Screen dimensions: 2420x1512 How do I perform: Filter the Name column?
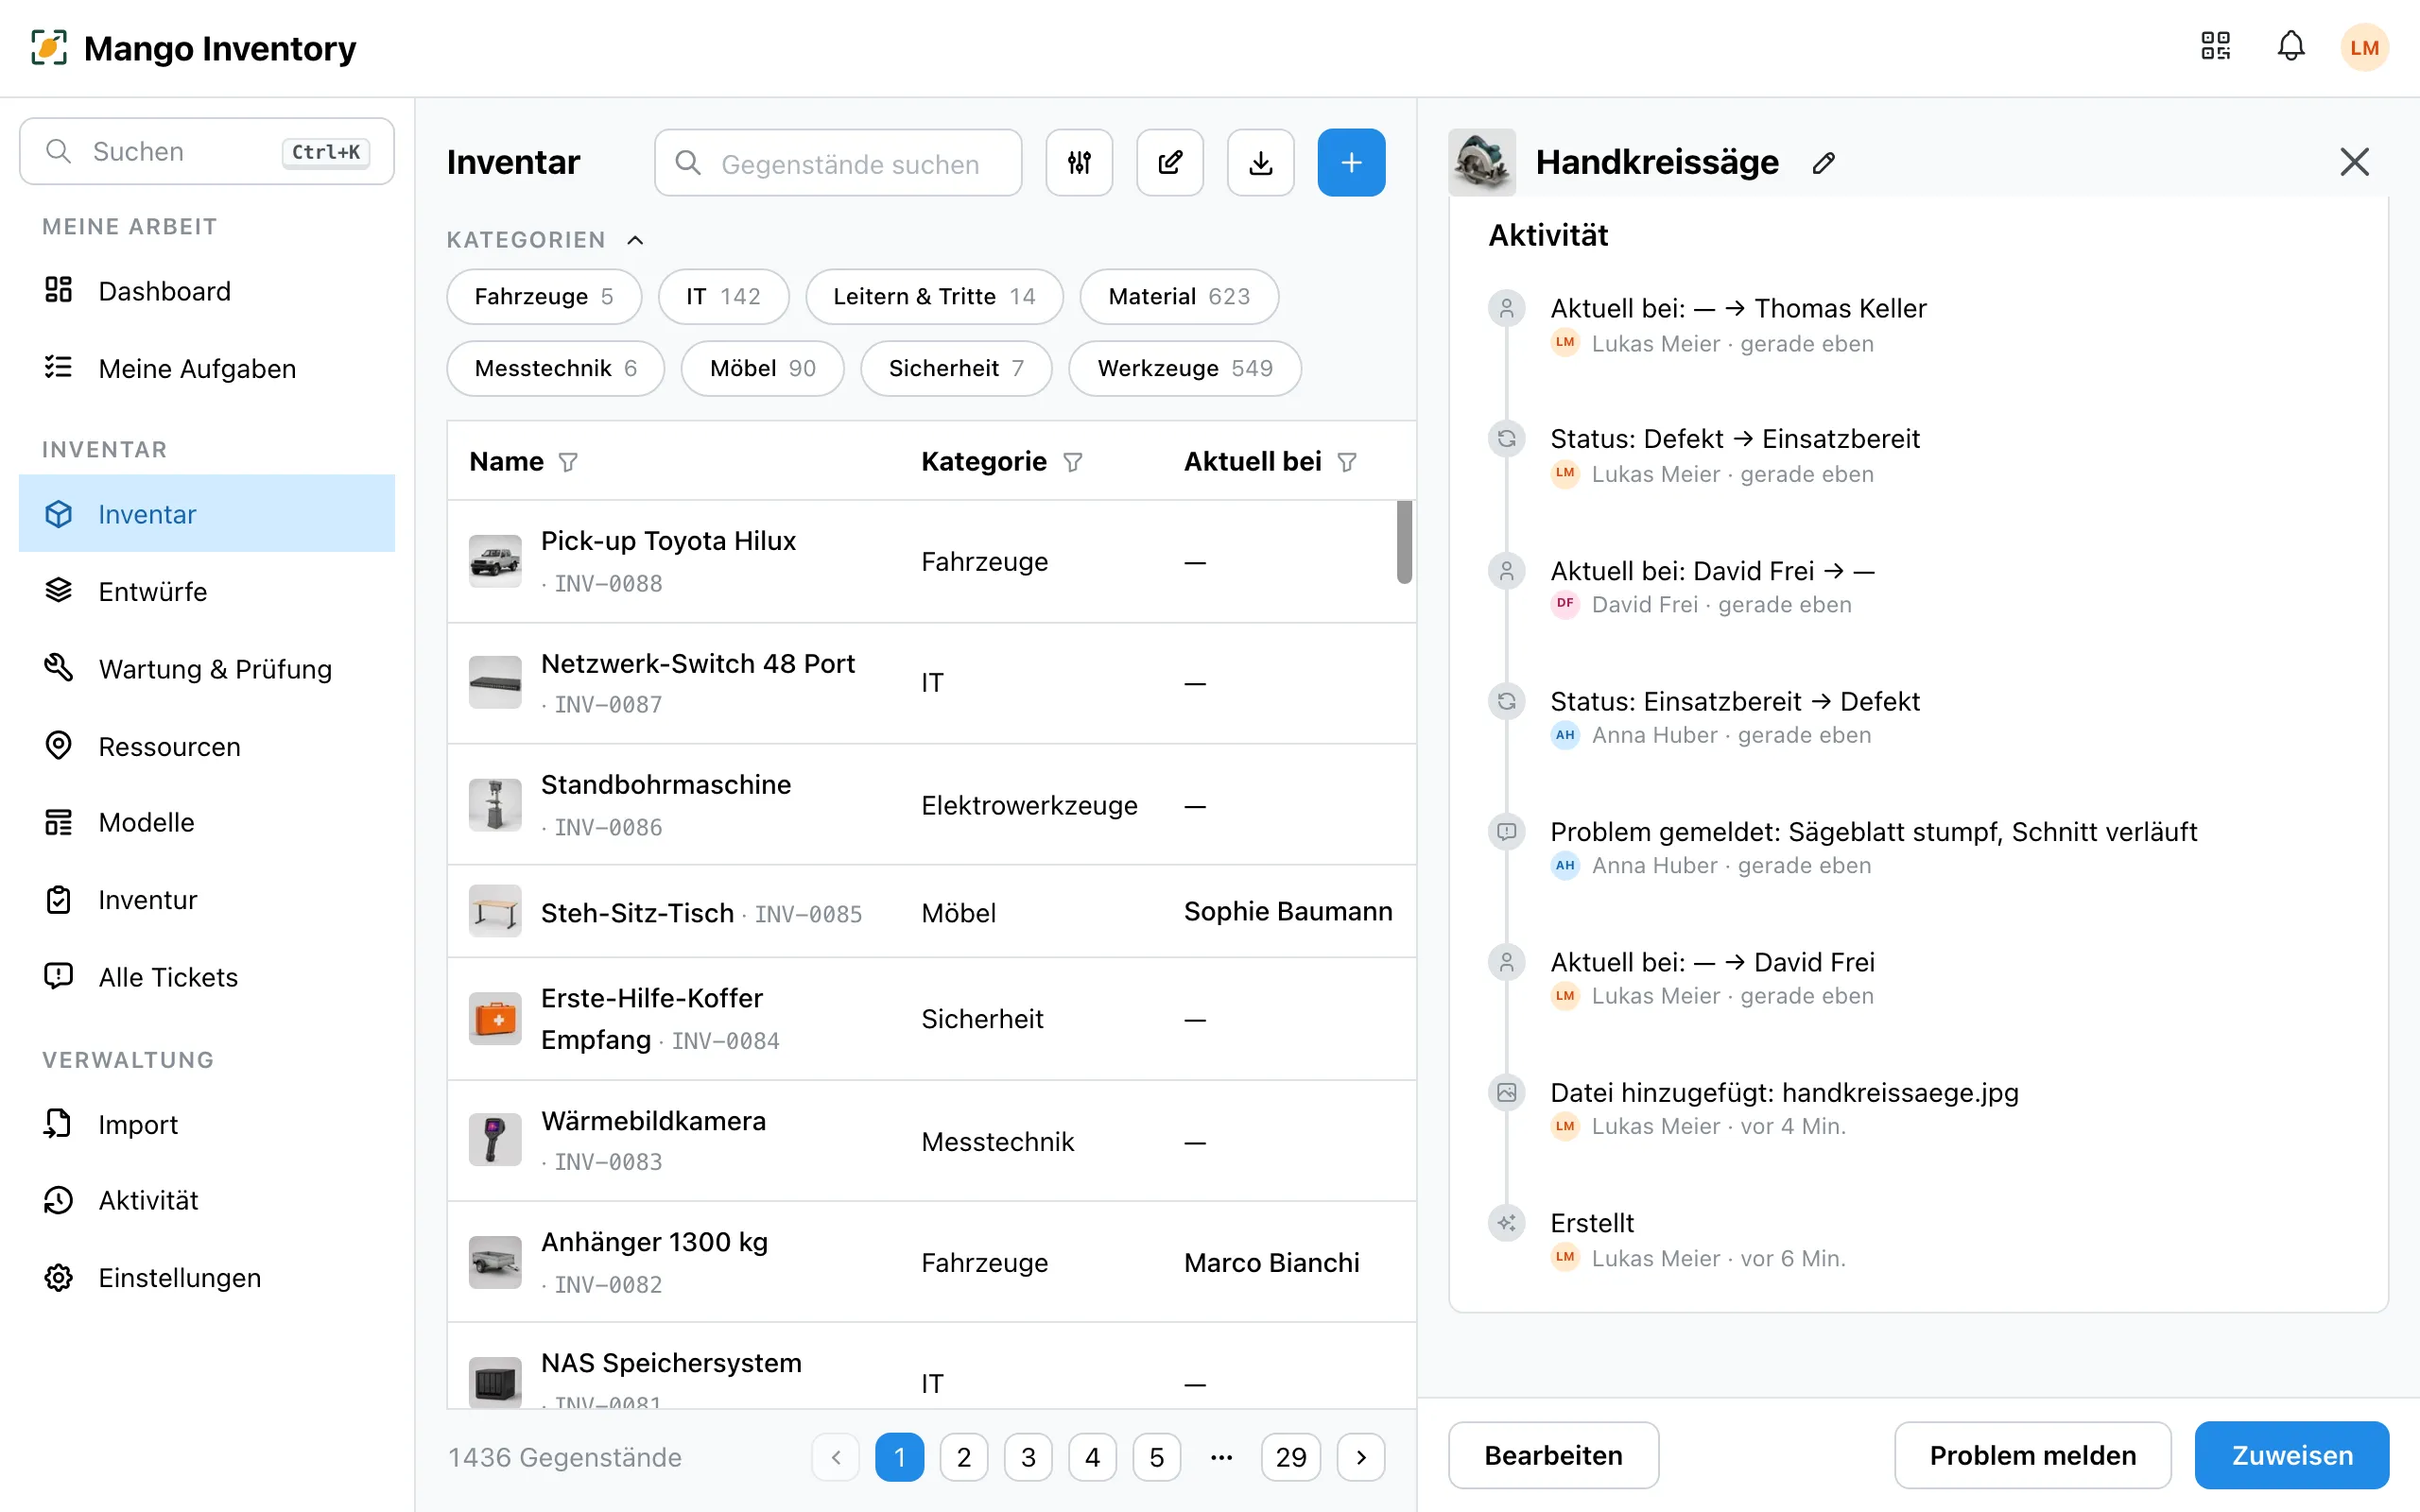tap(568, 462)
